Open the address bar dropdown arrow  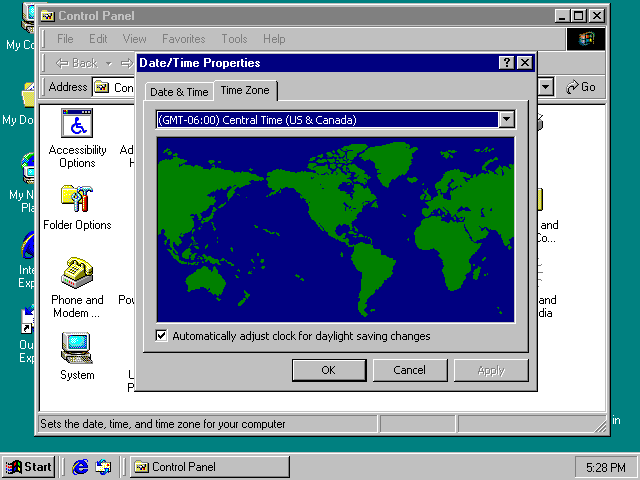tap(545, 87)
